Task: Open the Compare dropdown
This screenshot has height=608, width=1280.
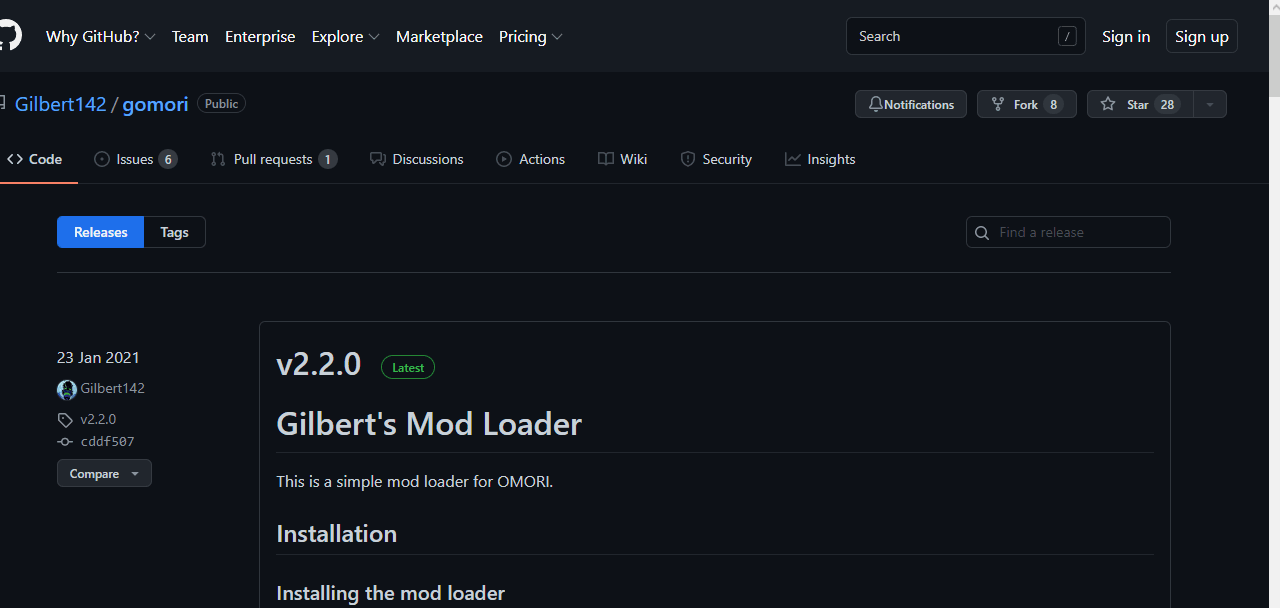Action: pos(104,473)
